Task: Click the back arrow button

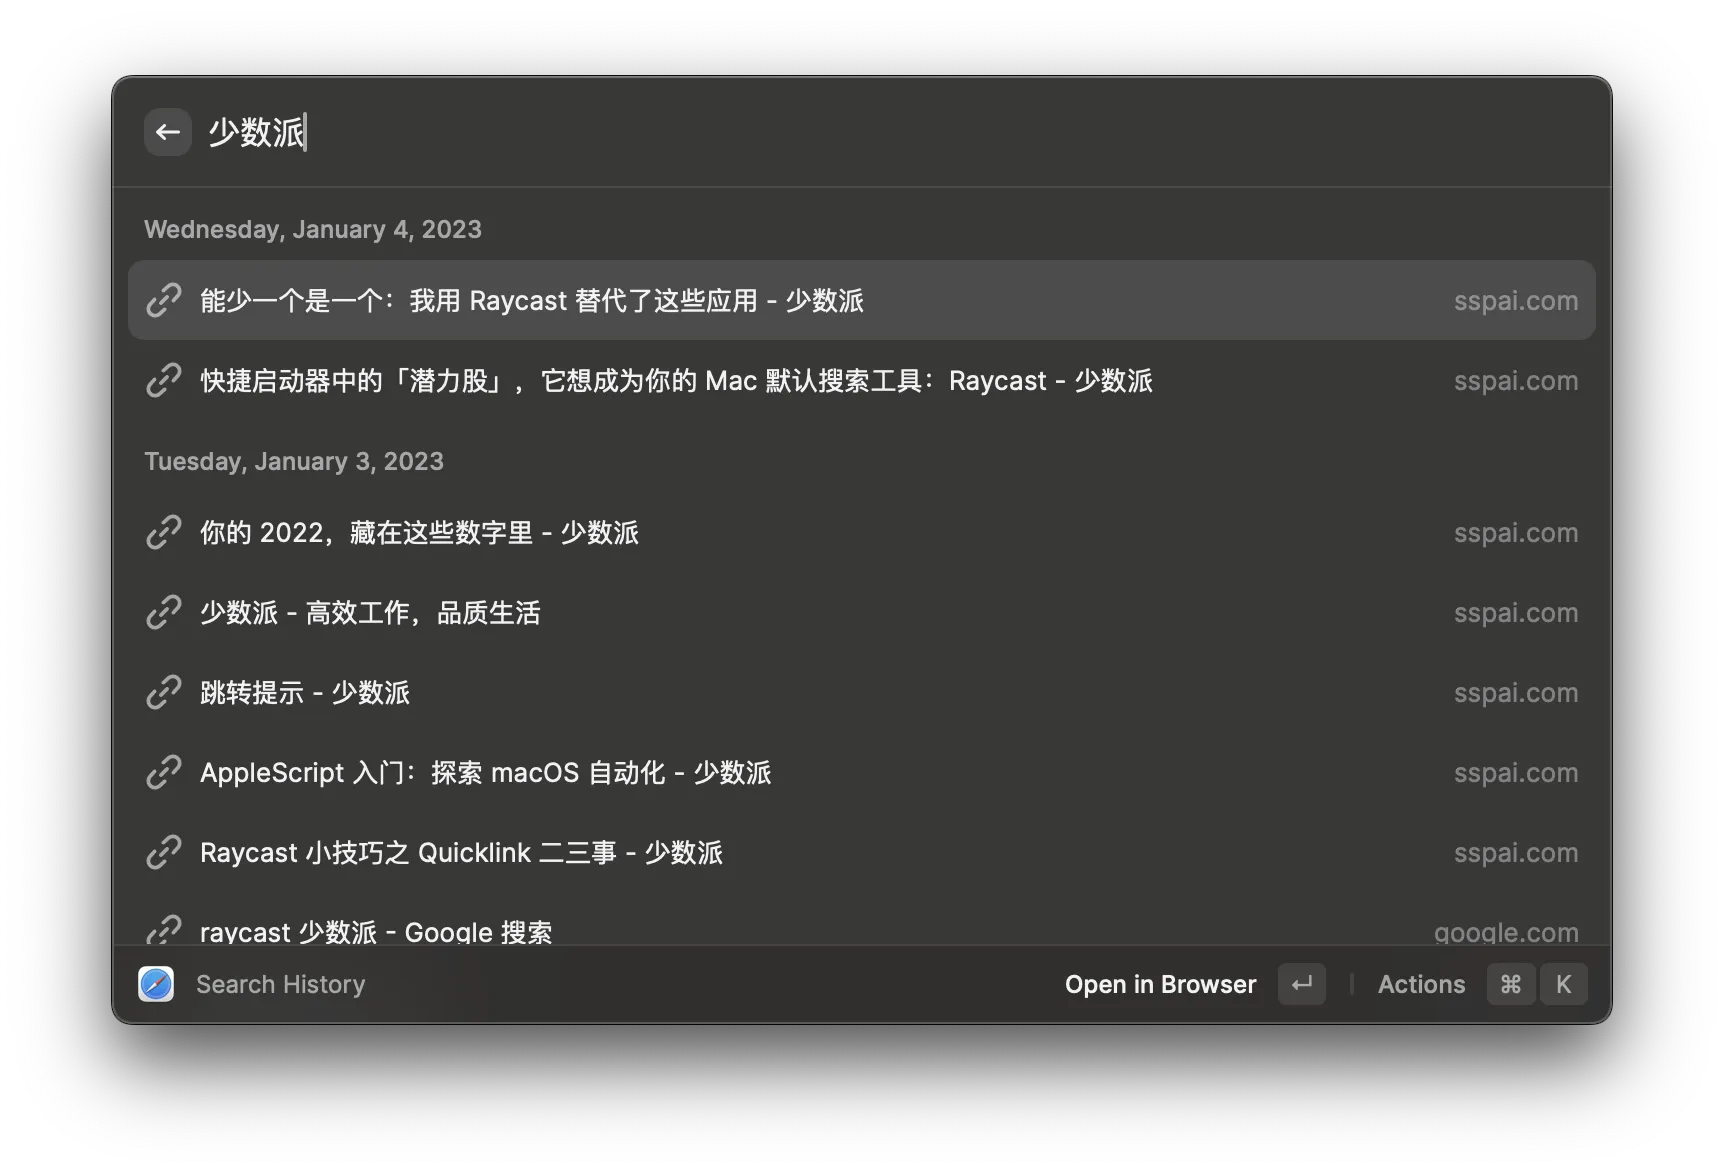Action: point(167,132)
